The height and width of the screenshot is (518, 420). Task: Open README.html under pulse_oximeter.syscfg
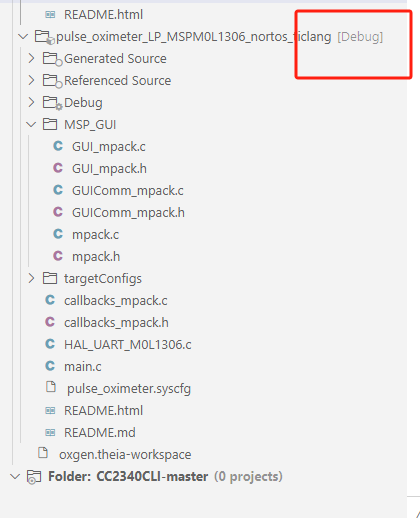(x=103, y=411)
